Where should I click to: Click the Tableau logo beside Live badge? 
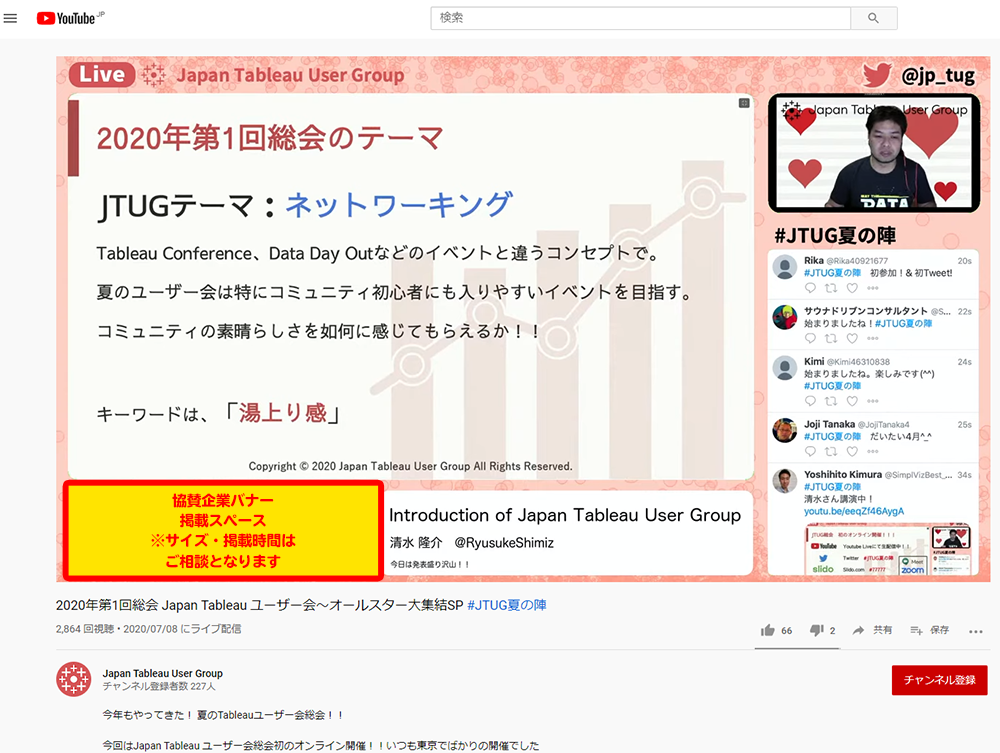coord(153,75)
